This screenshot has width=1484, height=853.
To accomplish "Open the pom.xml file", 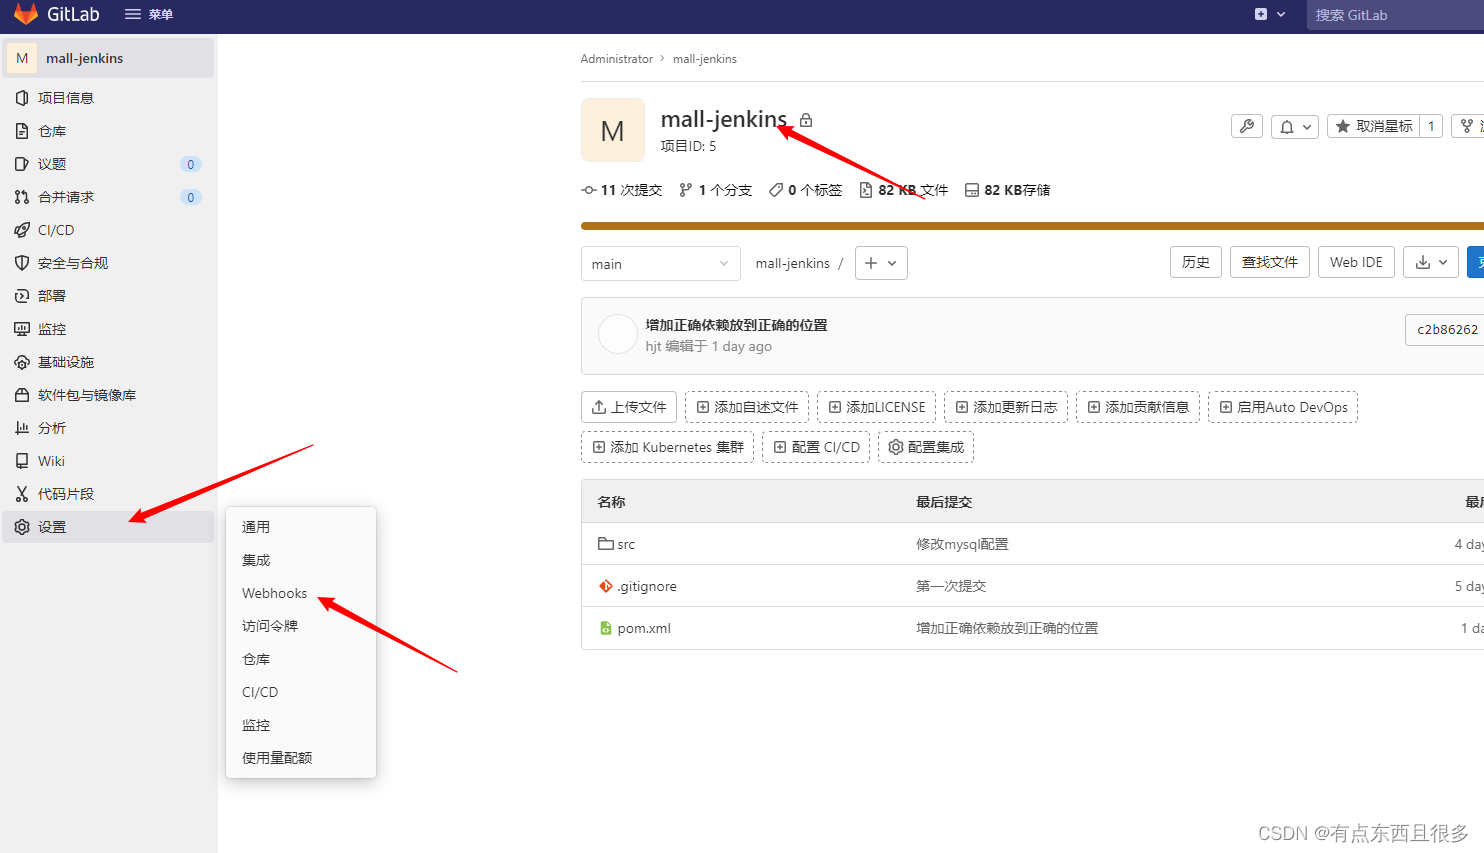I will point(644,628).
